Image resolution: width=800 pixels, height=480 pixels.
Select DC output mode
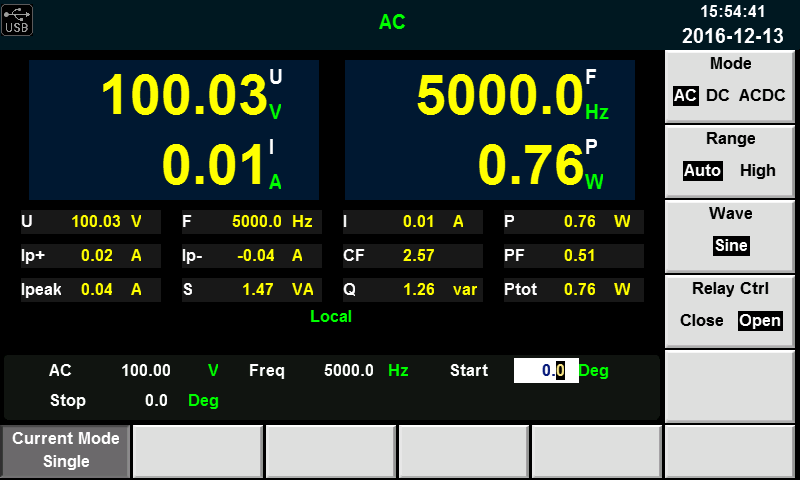click(717, 95)
